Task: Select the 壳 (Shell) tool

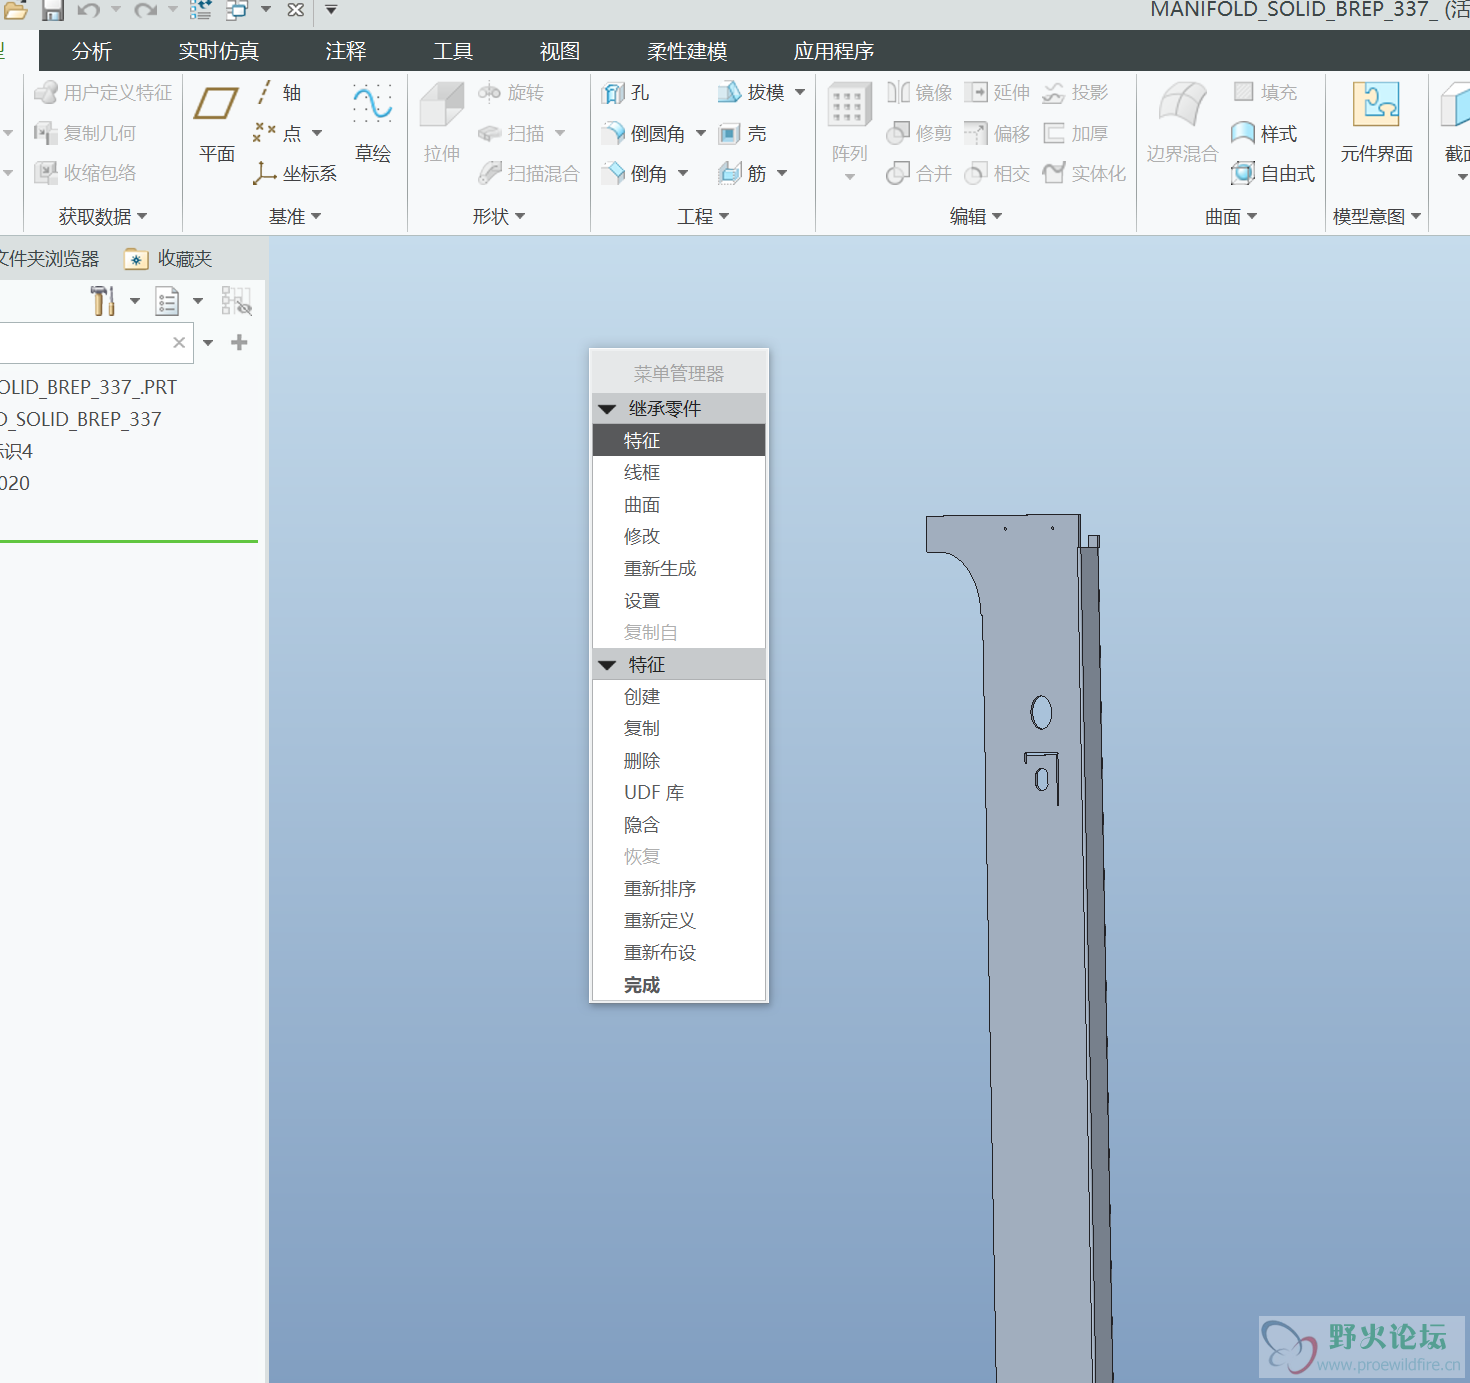Action: (x=742, y=134)
